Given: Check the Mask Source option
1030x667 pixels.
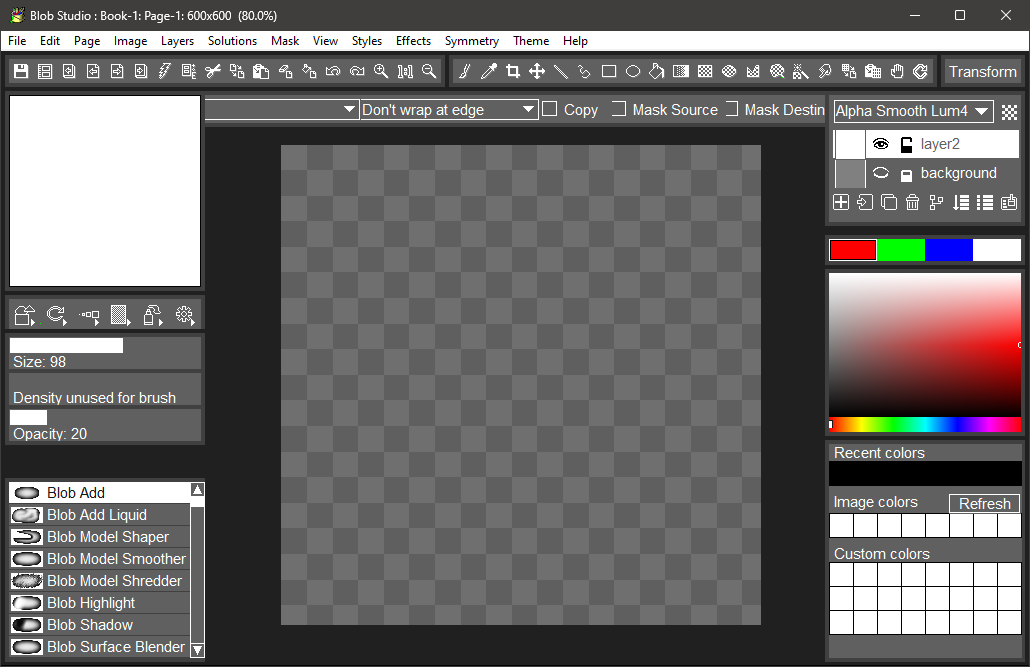Looking at the screenshot, I should point(618,109).
